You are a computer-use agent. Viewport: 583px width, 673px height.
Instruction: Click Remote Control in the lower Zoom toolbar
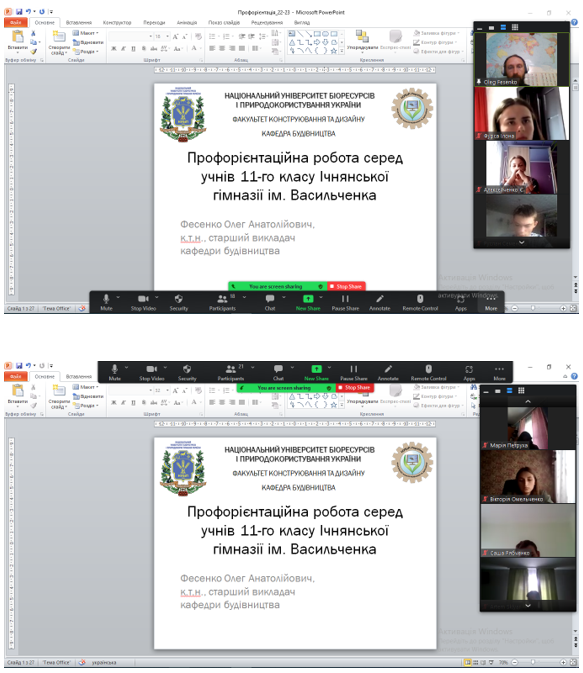pos(428,373)
